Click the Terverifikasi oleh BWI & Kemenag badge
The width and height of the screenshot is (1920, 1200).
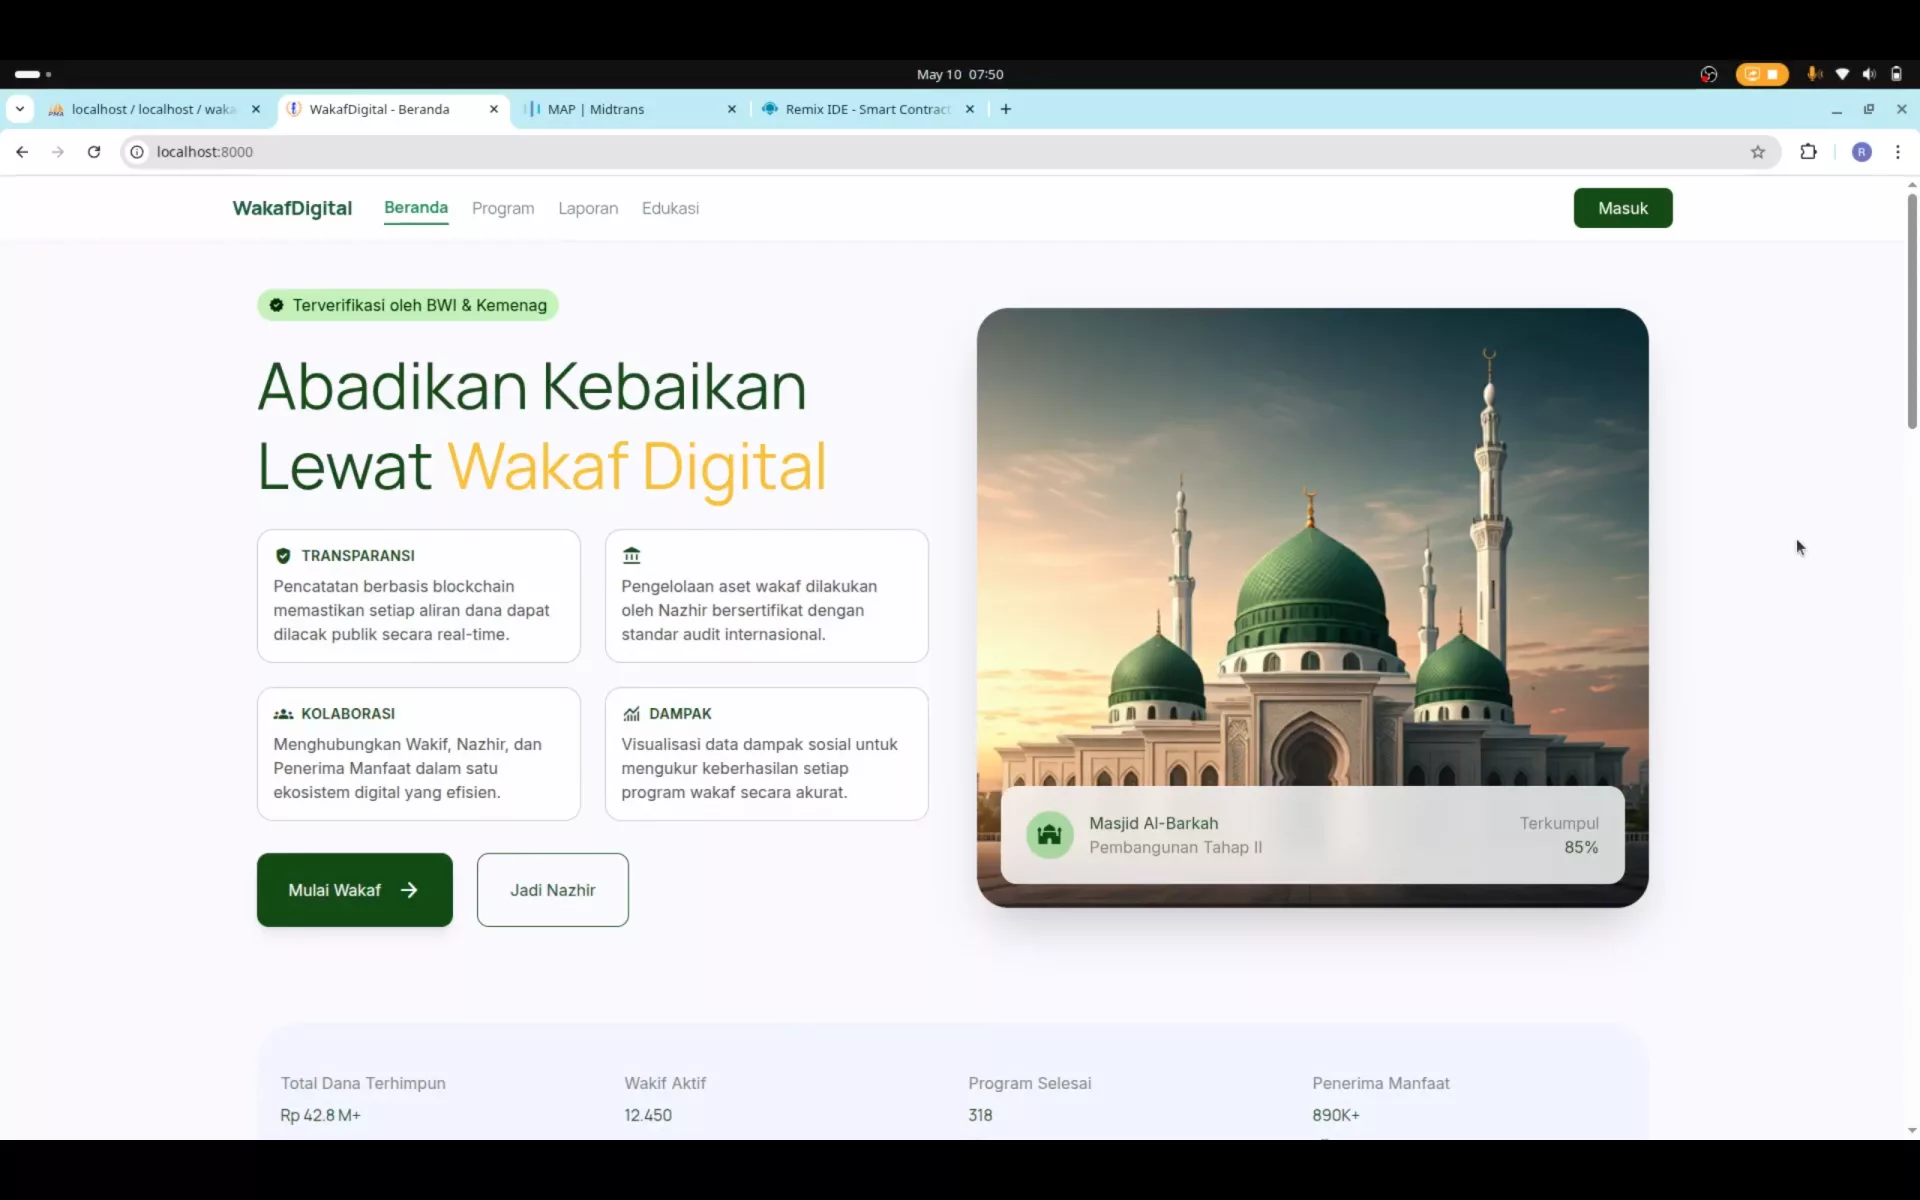(408, 305)
